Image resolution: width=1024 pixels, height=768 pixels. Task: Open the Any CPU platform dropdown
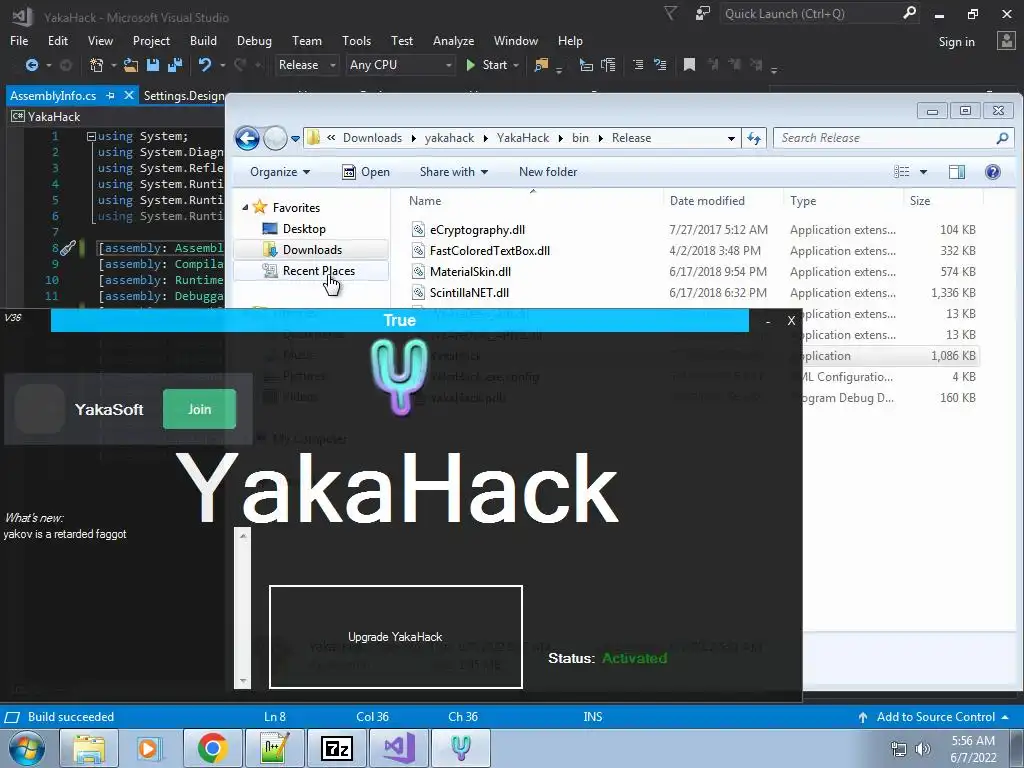point(449,65)
